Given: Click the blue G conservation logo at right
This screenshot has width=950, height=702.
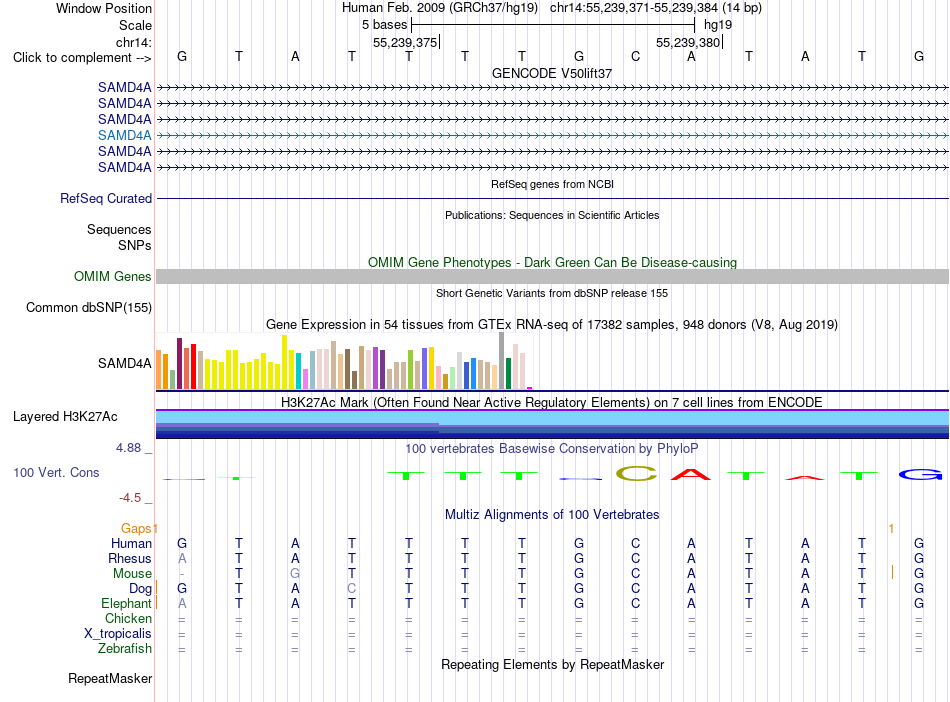Looking at the screenshot, I should pos(920,474).
